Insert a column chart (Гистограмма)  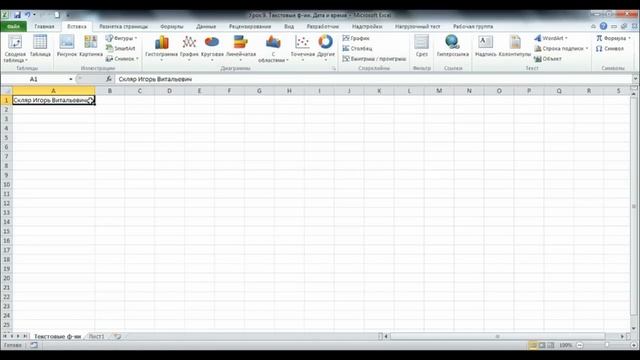tap(162, 48)
